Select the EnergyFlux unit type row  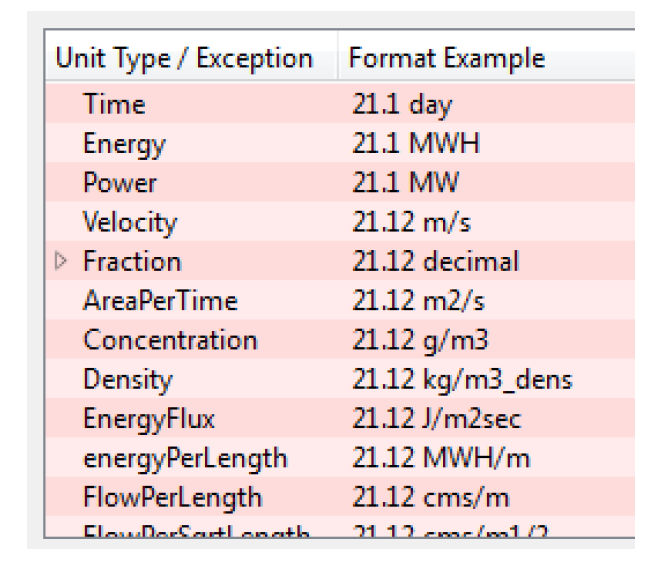coord(149,419)
